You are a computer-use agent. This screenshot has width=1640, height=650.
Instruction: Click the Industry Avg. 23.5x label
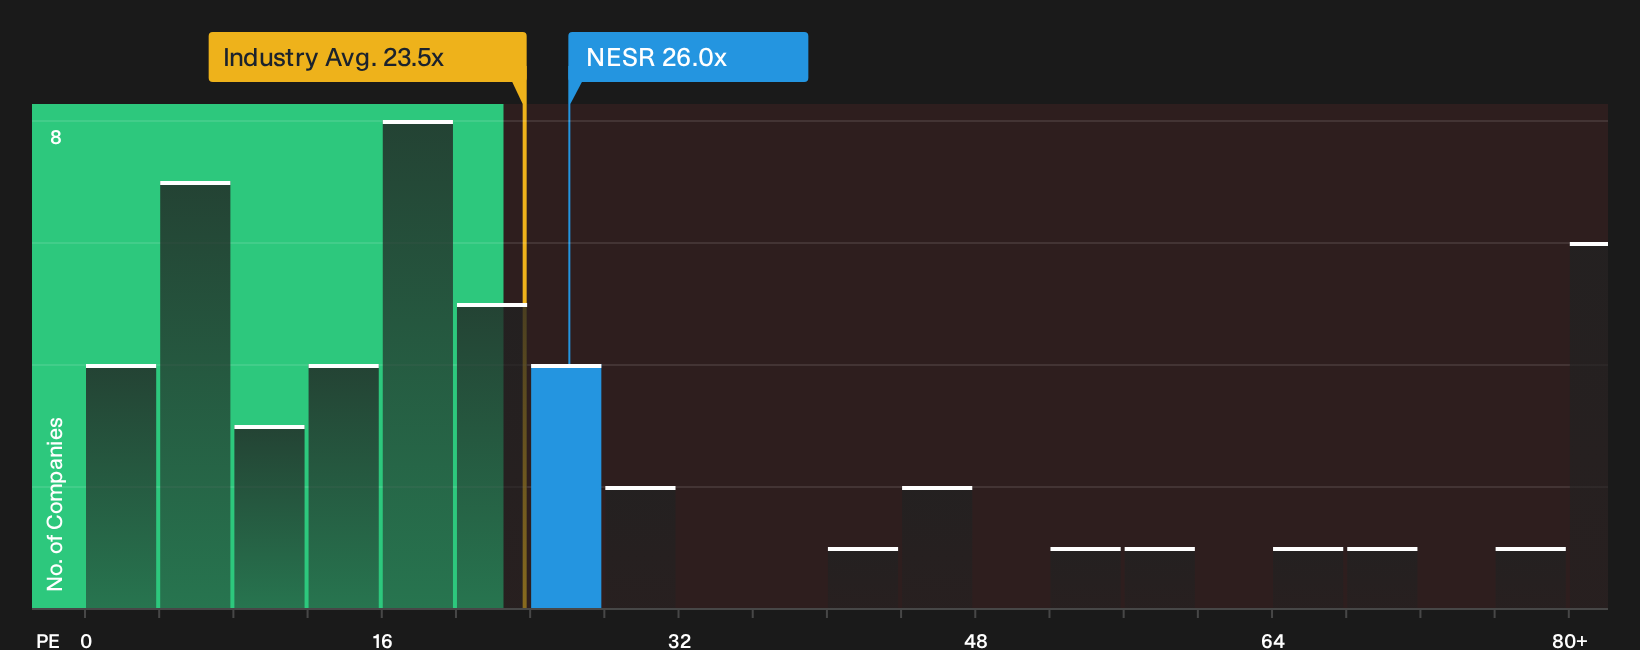(367, 57)
